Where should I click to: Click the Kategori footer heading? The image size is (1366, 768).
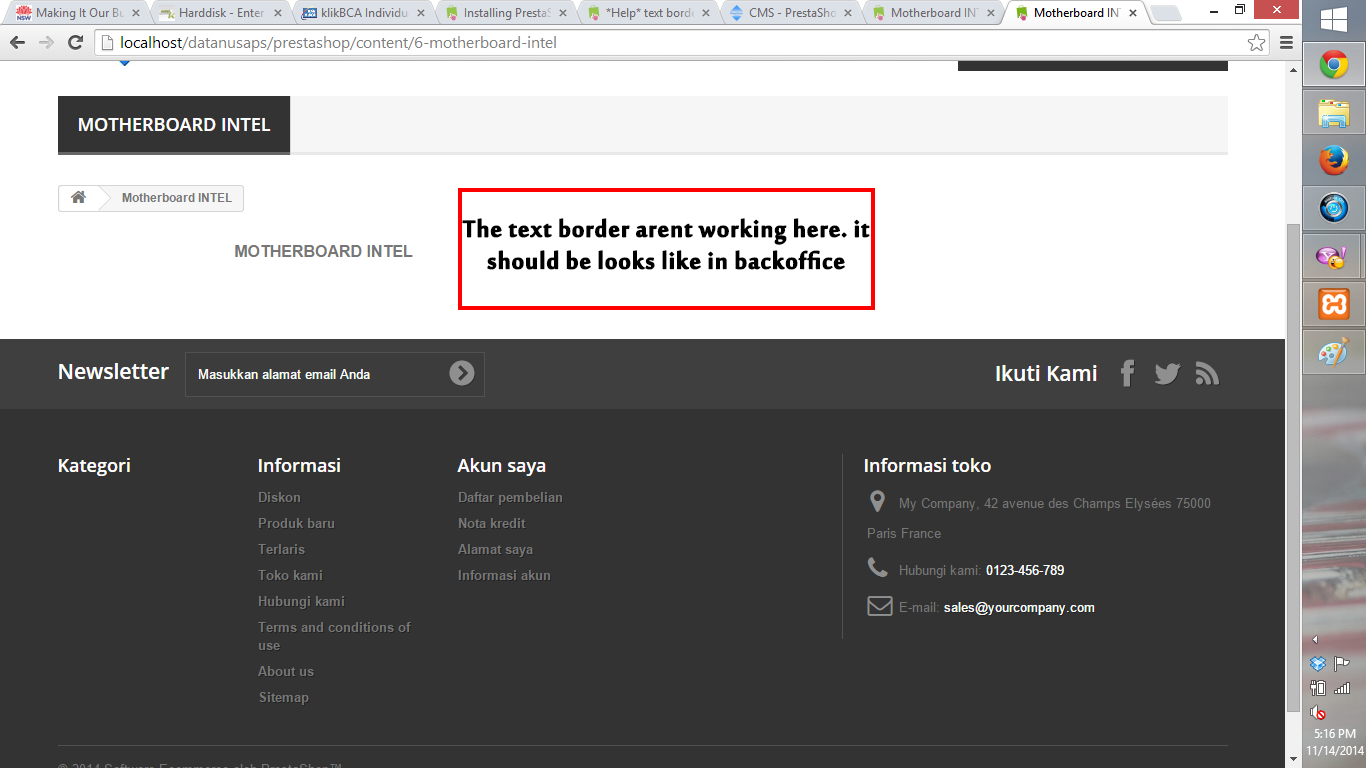[x=94, y=465]
